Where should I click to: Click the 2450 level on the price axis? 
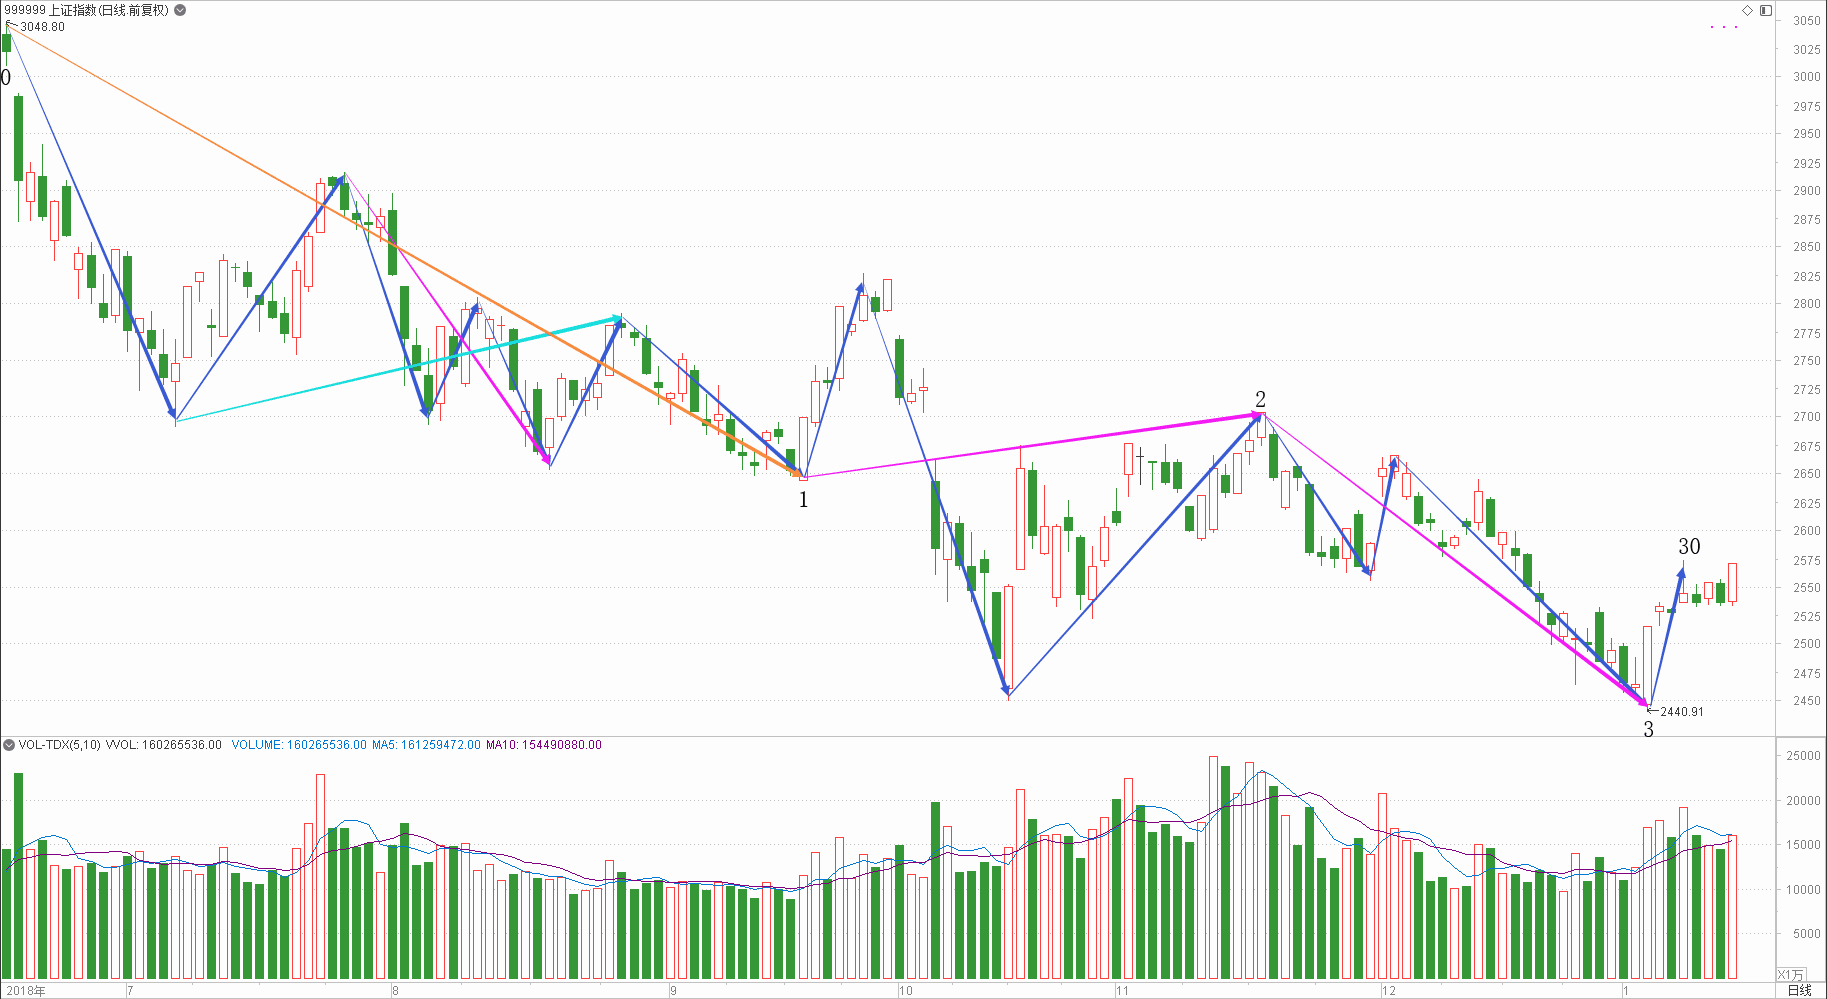click(1806, 701)
